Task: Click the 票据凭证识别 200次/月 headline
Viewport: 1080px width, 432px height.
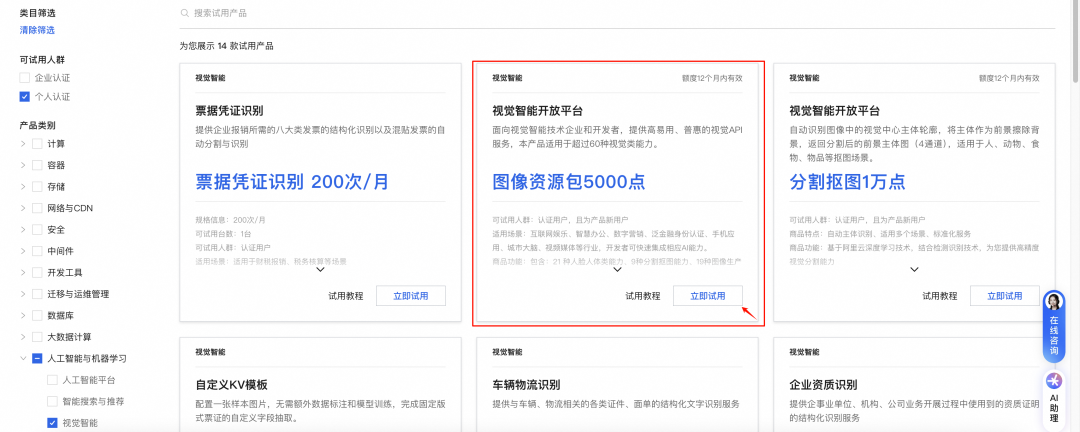Action: tap(293, 182)
